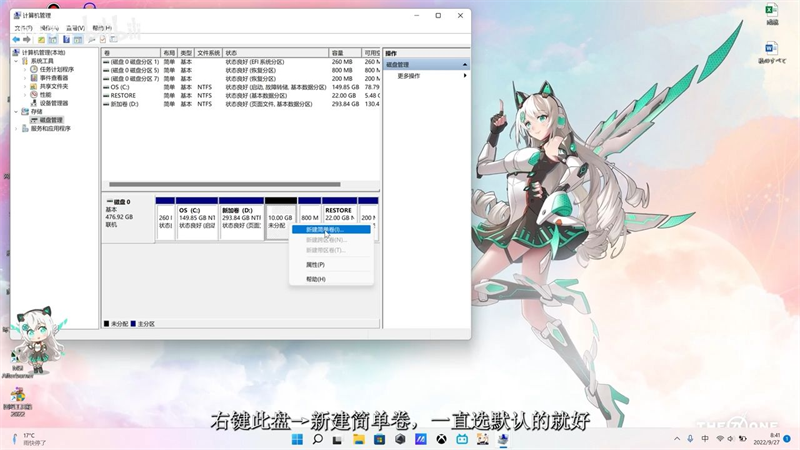Viewport: 800px width, 450px height.
Task: Open the 操作(A) menu
Action: (49, 28)
